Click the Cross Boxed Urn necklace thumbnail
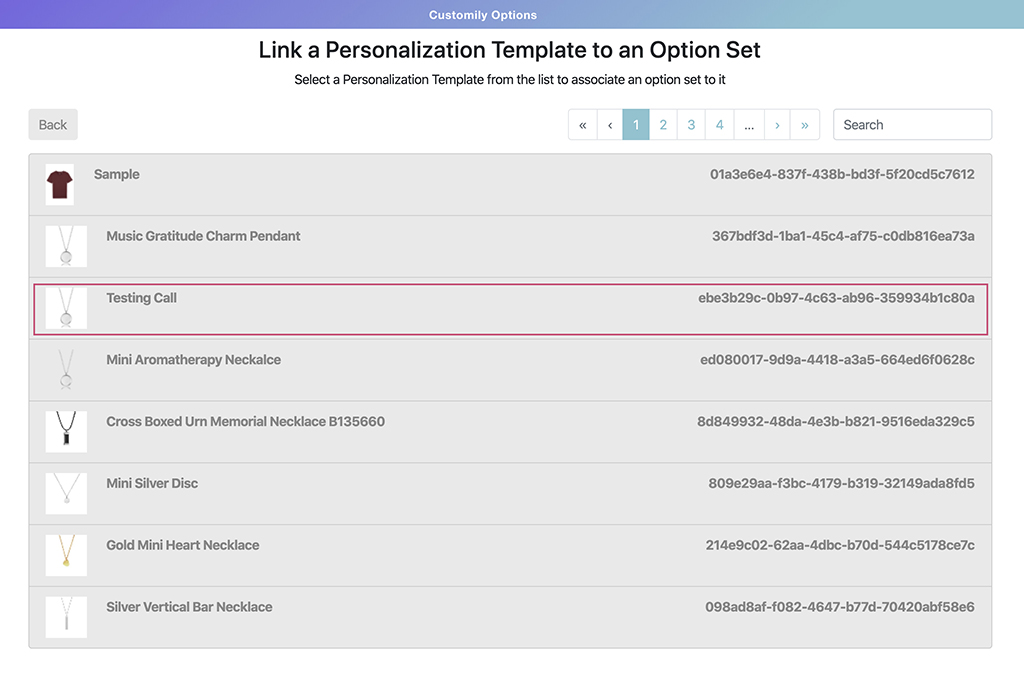 [x=66, y=432]
